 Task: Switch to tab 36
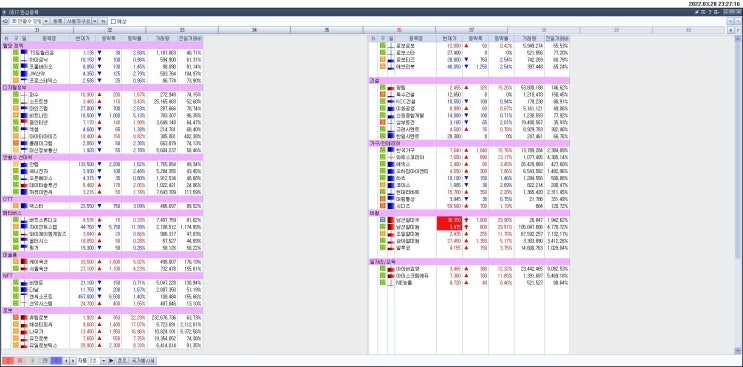(399, 30)
